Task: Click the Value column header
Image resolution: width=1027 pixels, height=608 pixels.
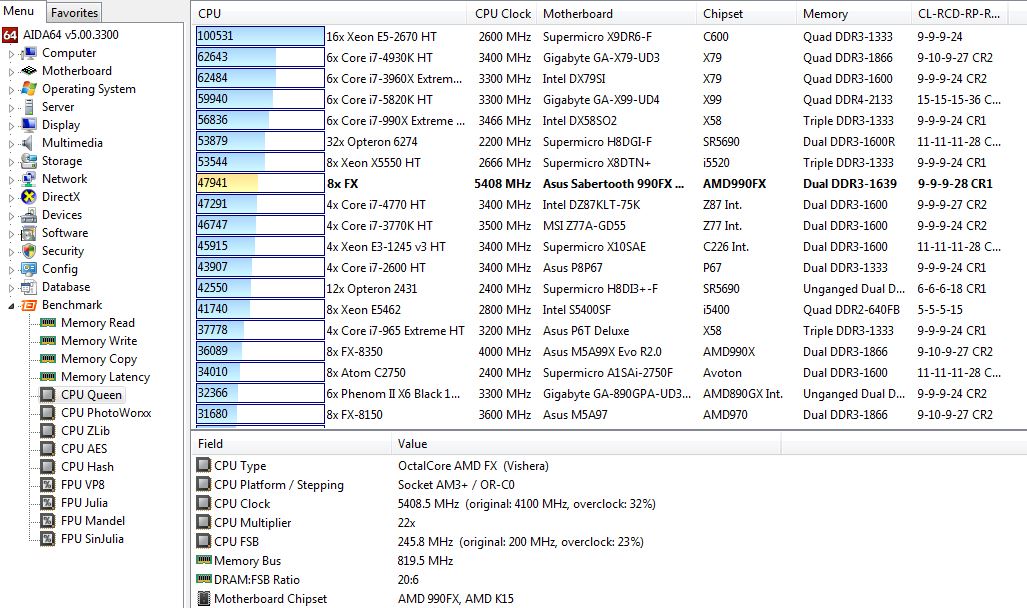Action: pyautogui.click(x=586, y=444)
